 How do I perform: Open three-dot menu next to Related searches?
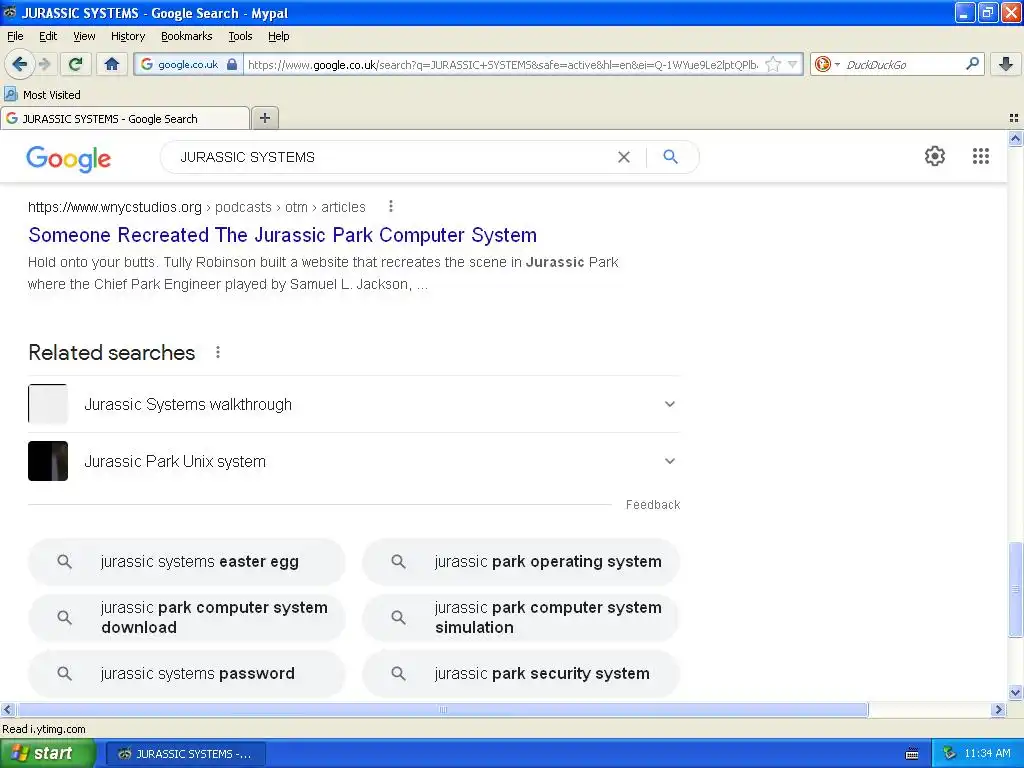[217, 353]
